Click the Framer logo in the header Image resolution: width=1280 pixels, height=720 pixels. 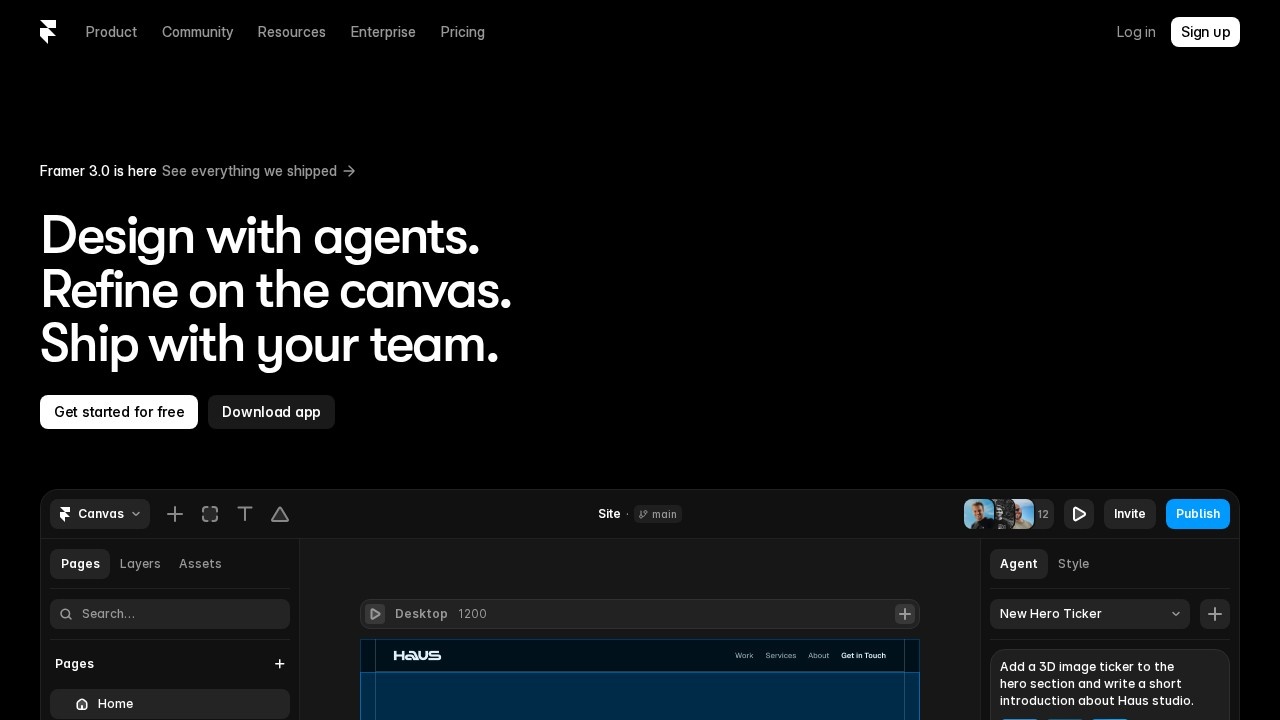48,32
